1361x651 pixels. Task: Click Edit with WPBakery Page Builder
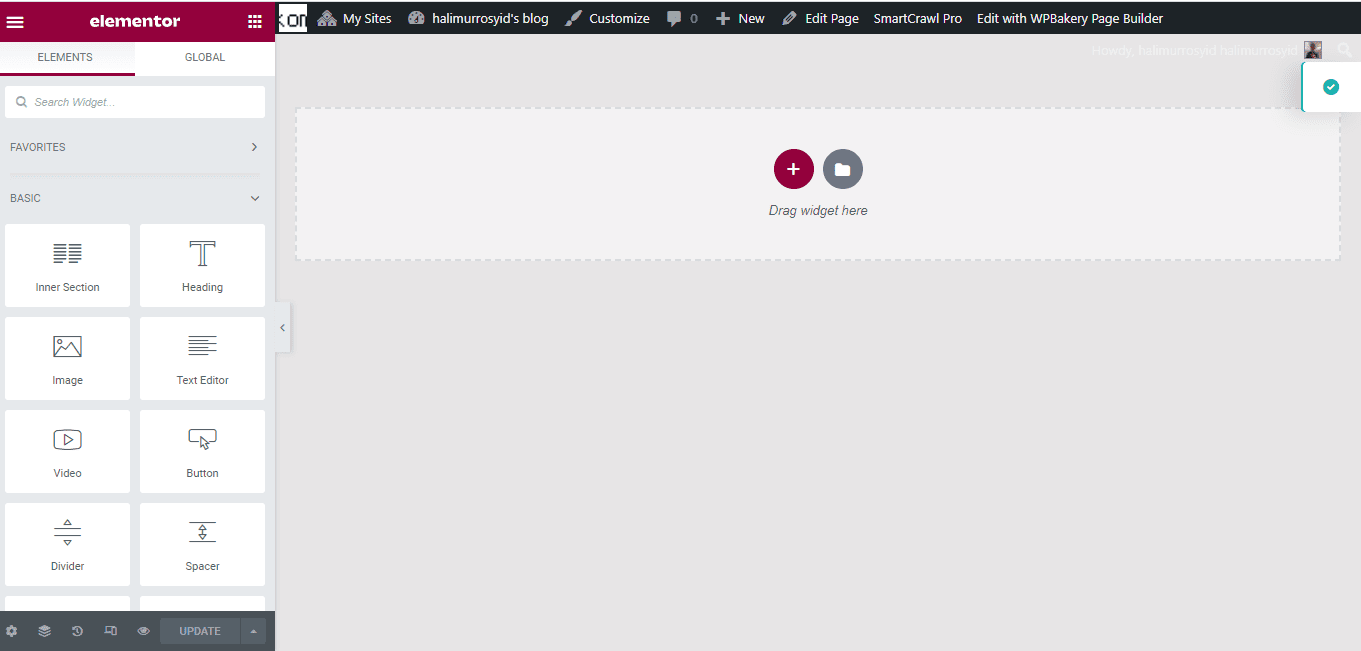[1069, 18]
